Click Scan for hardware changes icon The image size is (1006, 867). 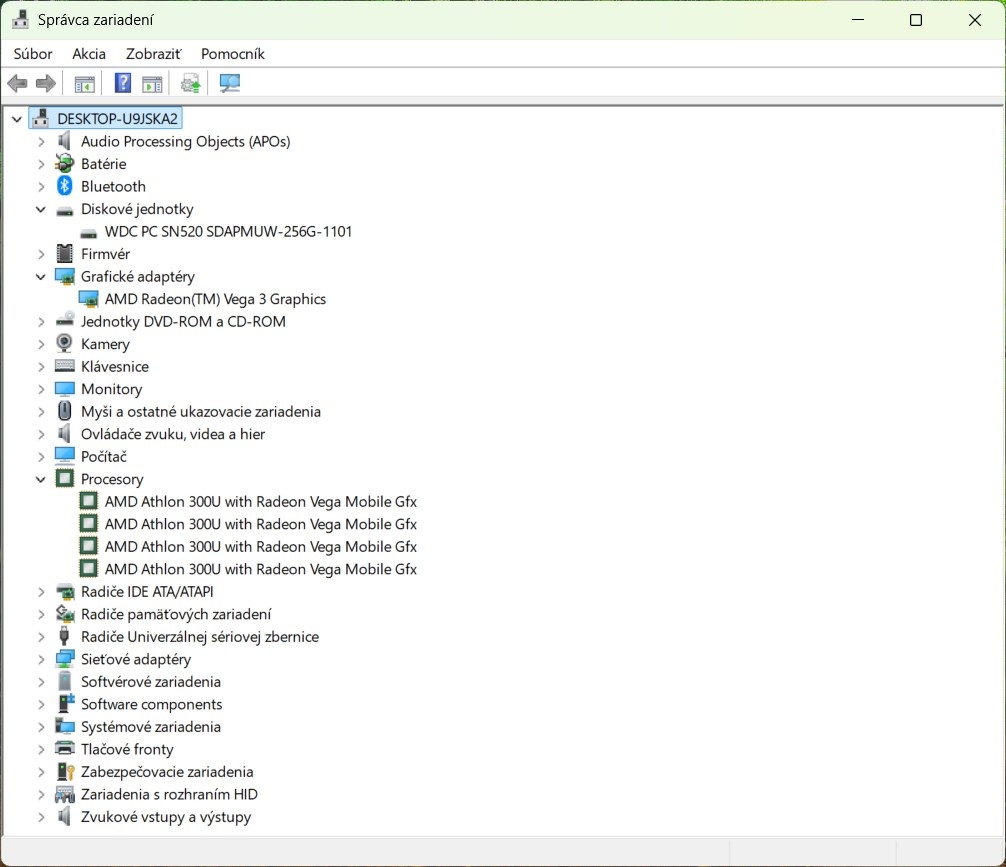(x=229, y=83)
